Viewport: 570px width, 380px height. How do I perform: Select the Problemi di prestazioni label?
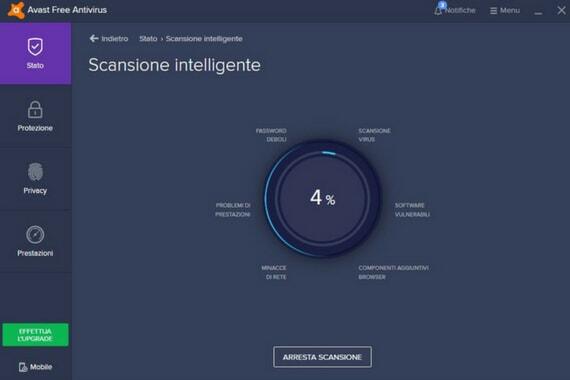coord(233,210)
